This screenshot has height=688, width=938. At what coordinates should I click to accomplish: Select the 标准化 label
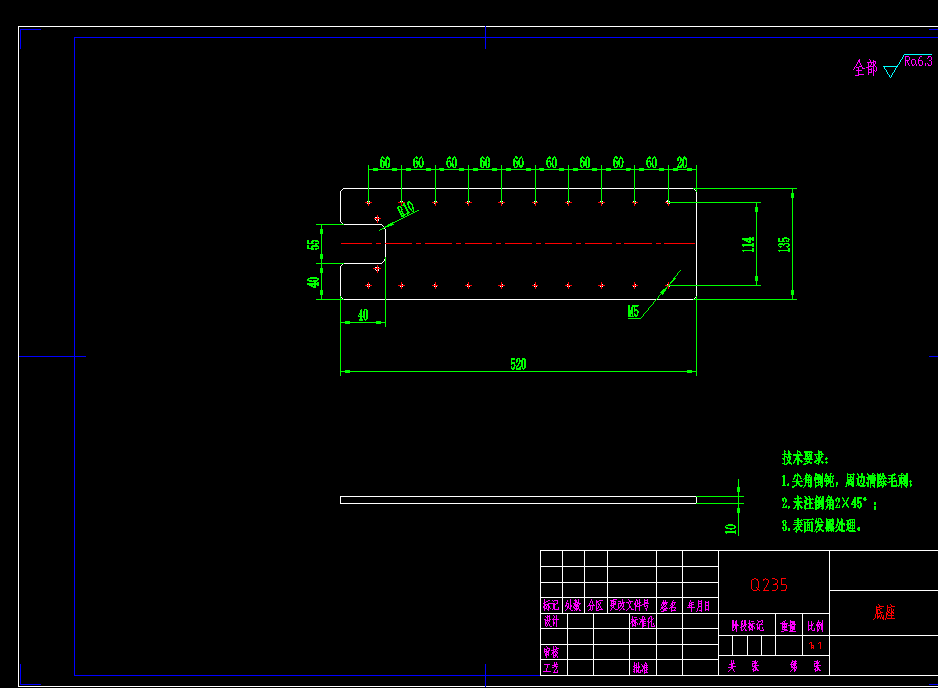point(642,622)
